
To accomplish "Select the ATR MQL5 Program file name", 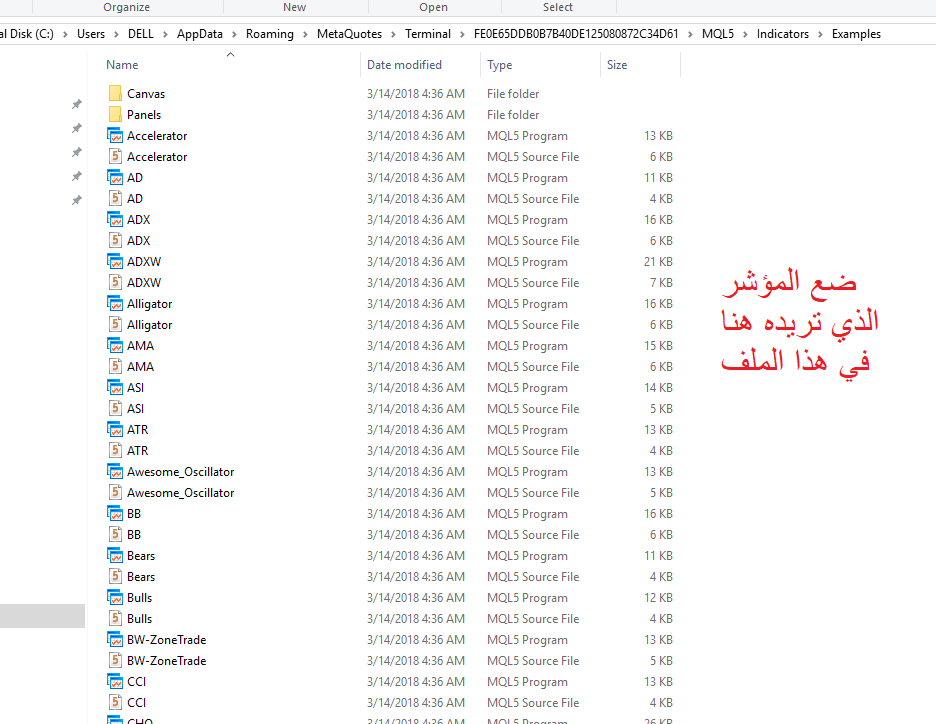I will pyautogui.click(x=137, y=430).
